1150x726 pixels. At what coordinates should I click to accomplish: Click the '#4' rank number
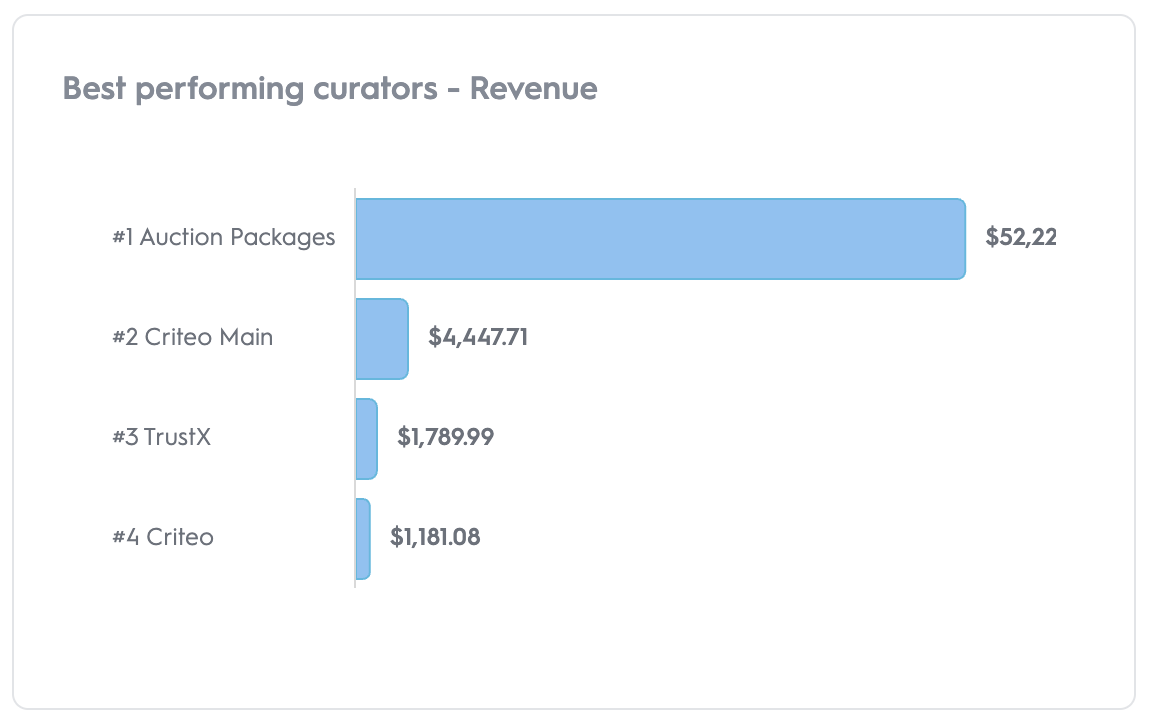pyautogui.click(x=126, y=537)
